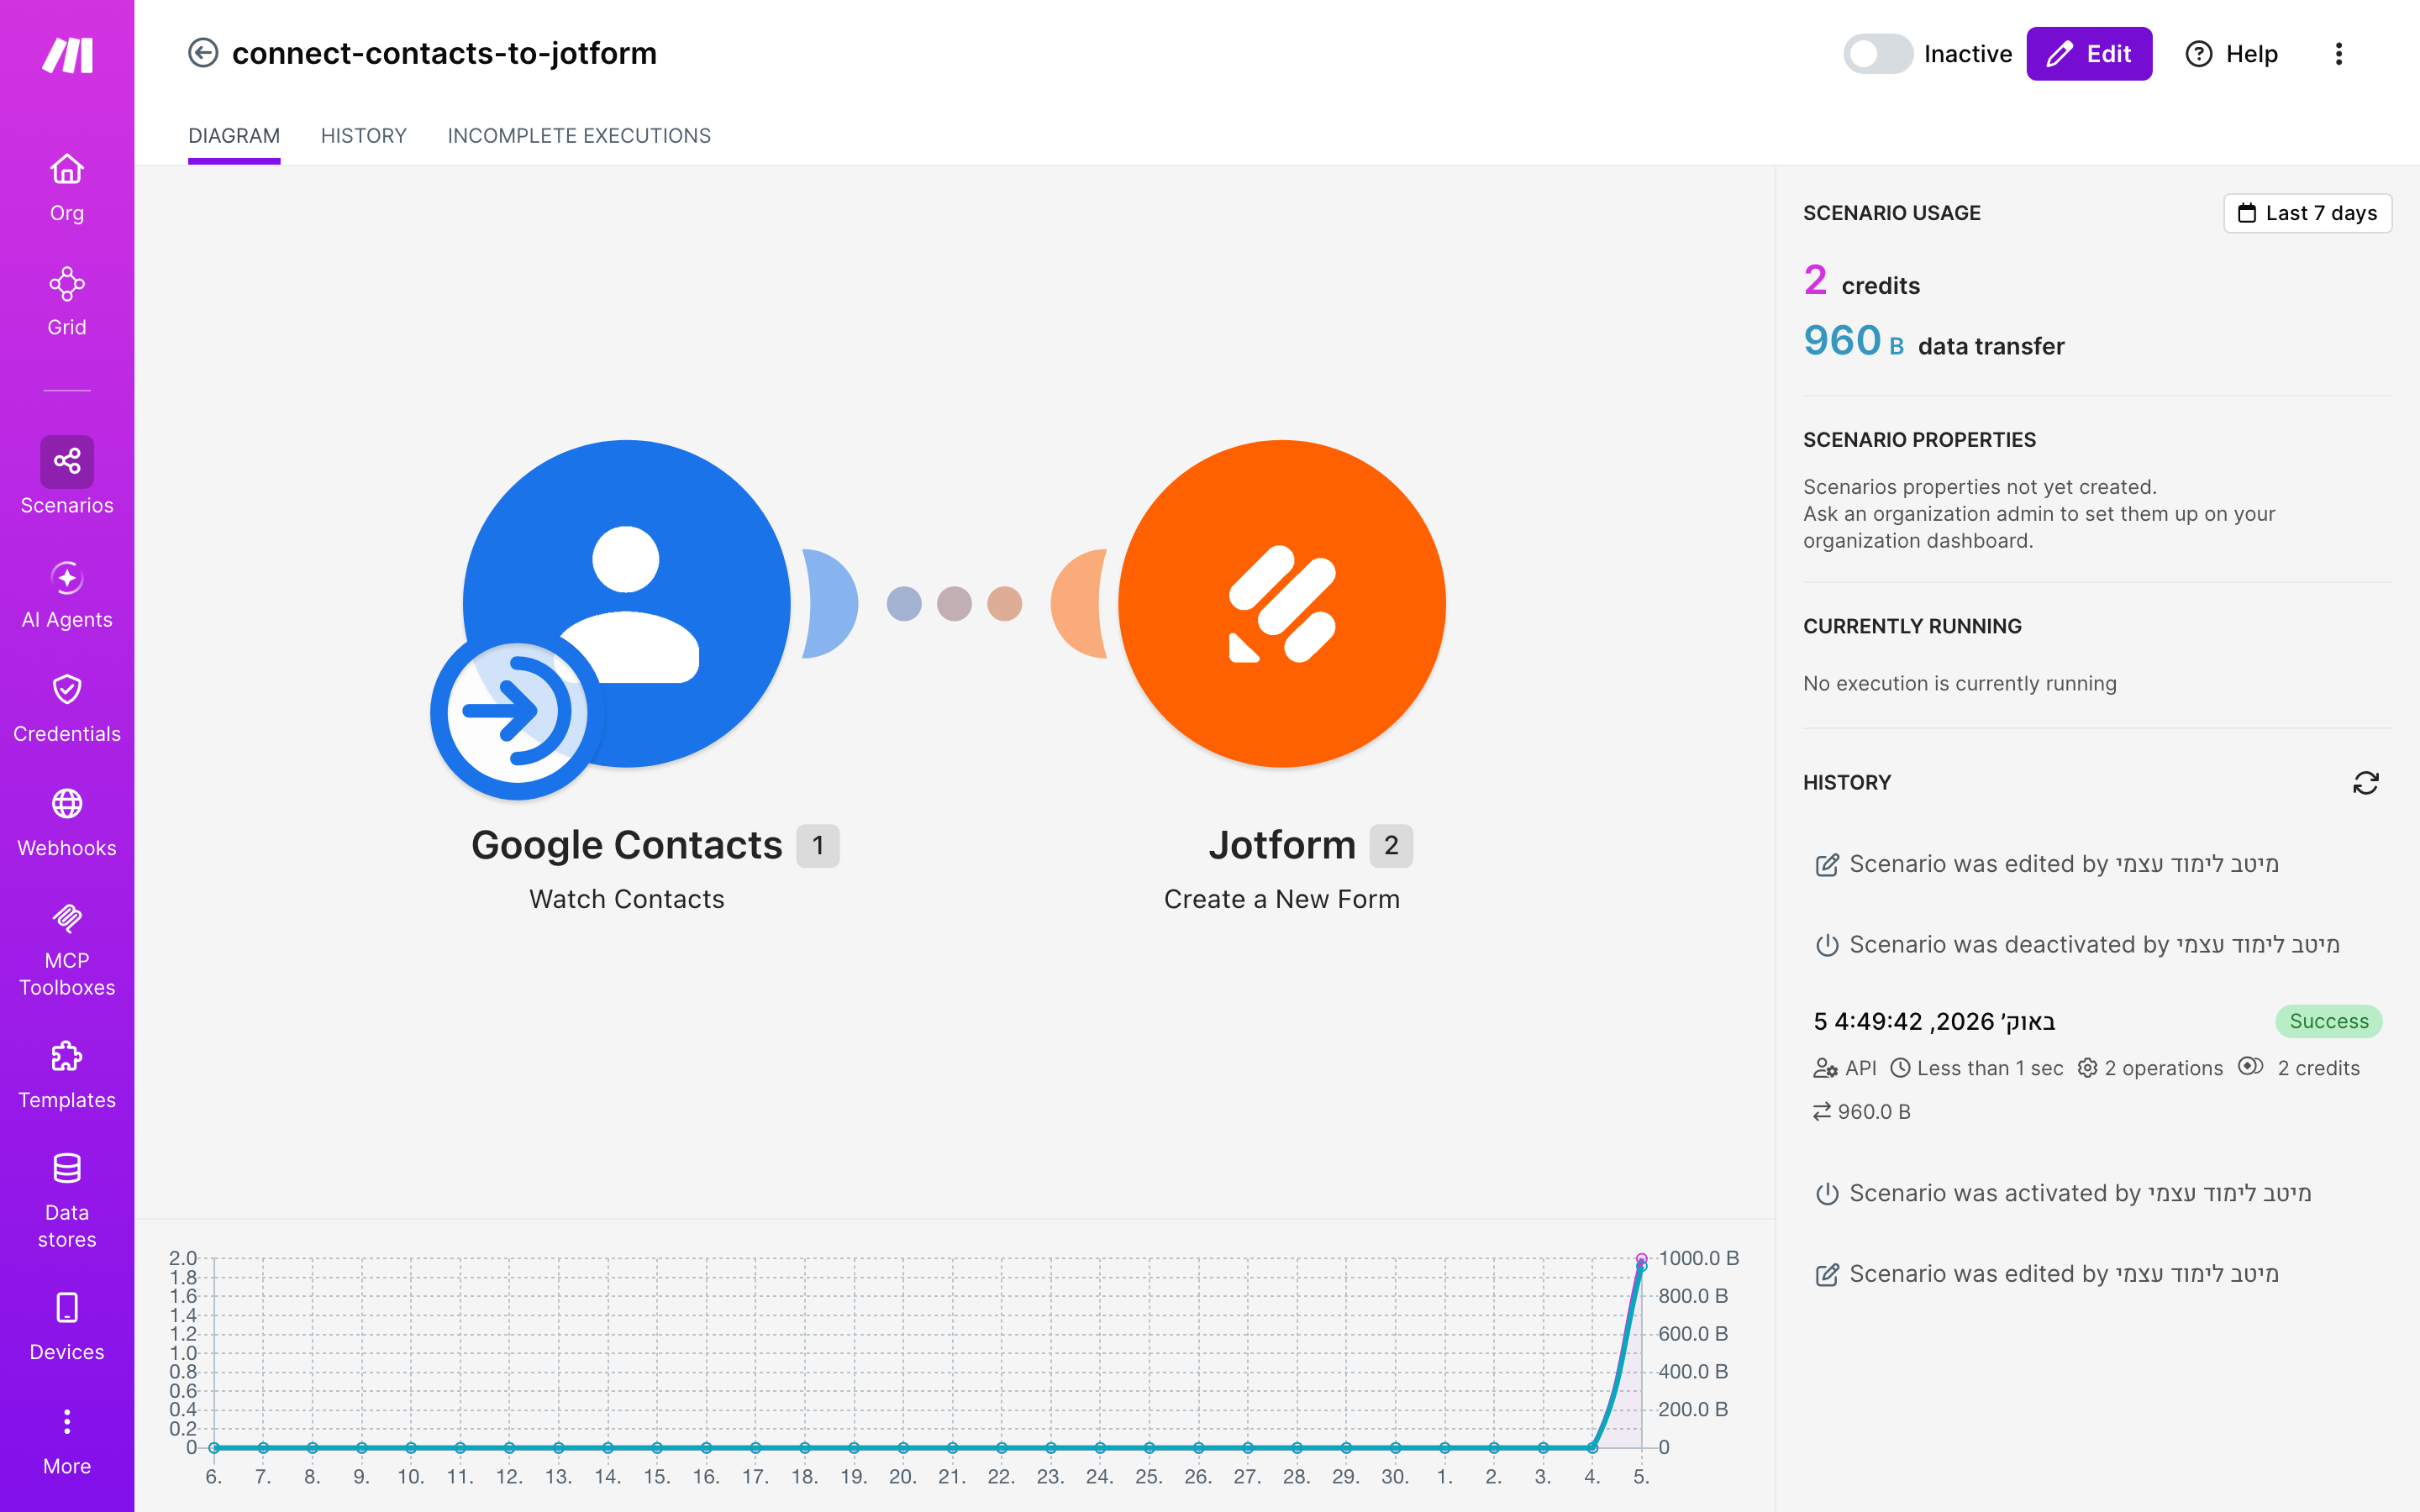The image size is (2420, 1512).
Task: Click the Scenario was deactivated history entry
Action: tap(2077, 945)
